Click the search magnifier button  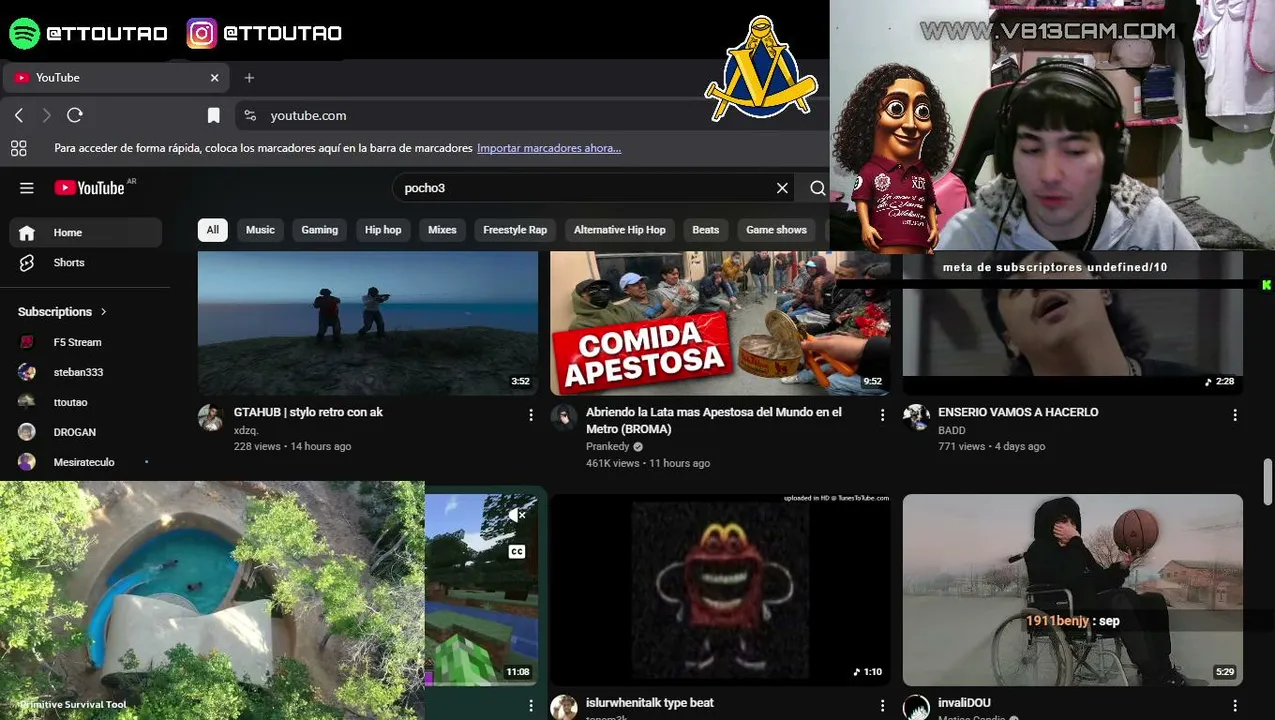click(817, 188)
